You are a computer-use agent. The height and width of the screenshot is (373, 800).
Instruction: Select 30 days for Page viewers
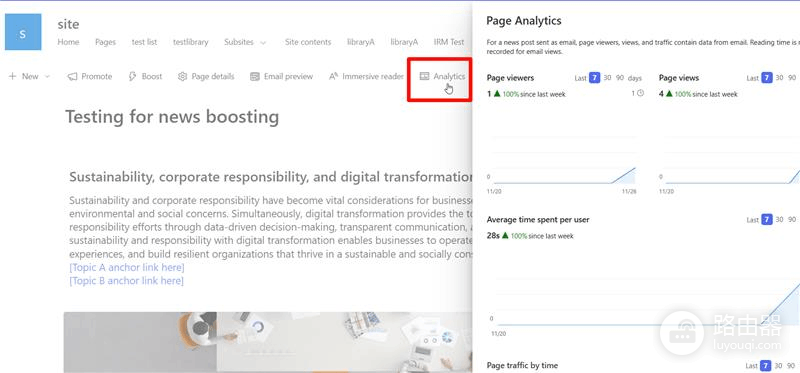pos(607,78)
